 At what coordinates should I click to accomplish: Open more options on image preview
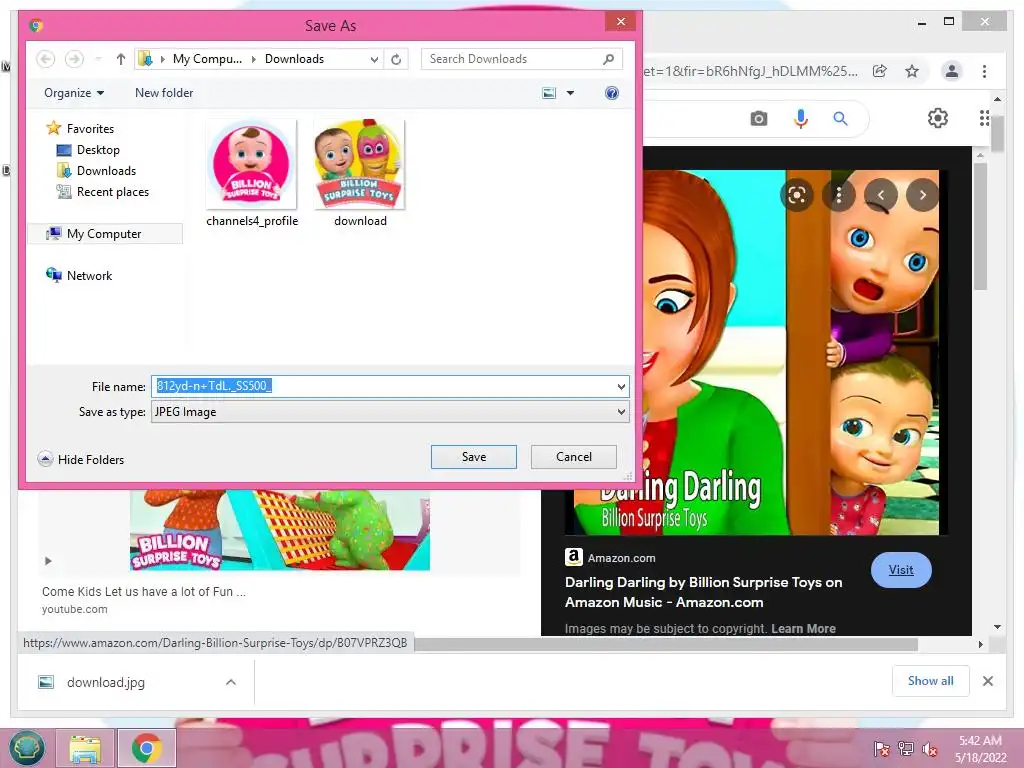click(x=839, y=195)
